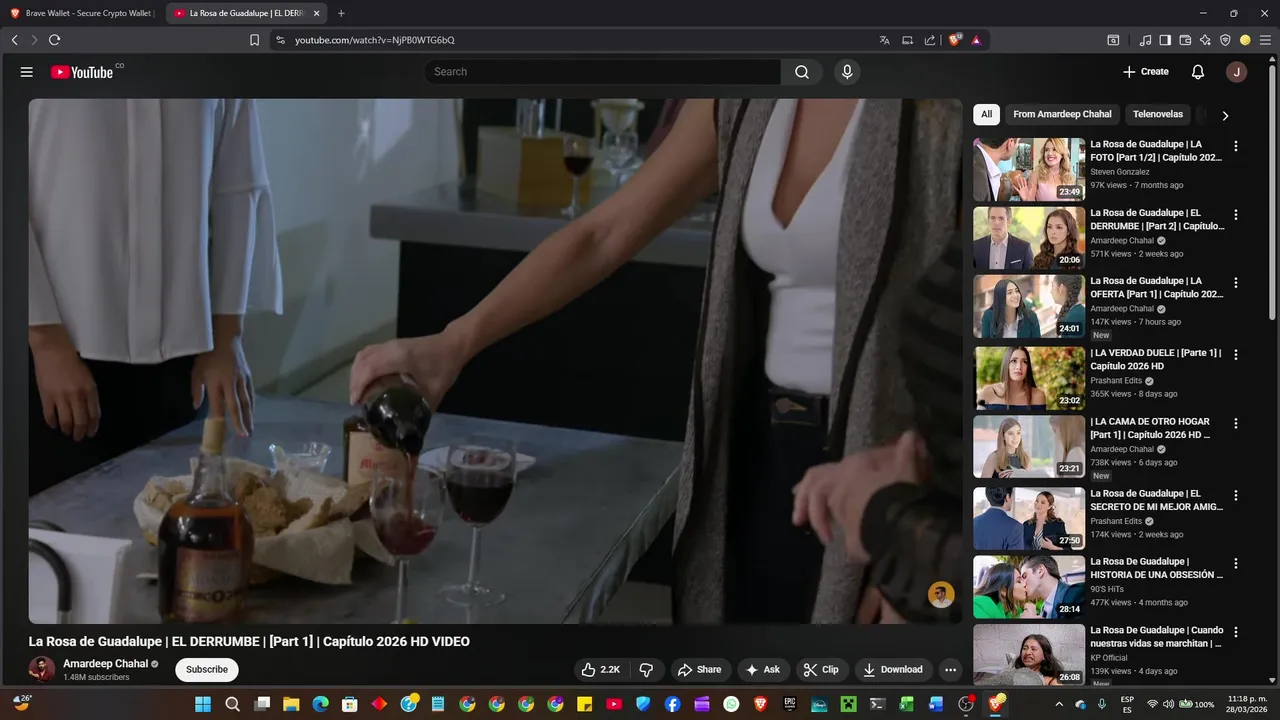Image resolution: width=1280 pixels, height=720 pixels.
Task: Open options for LA FOTO video
Action: tap(1235, 146)
